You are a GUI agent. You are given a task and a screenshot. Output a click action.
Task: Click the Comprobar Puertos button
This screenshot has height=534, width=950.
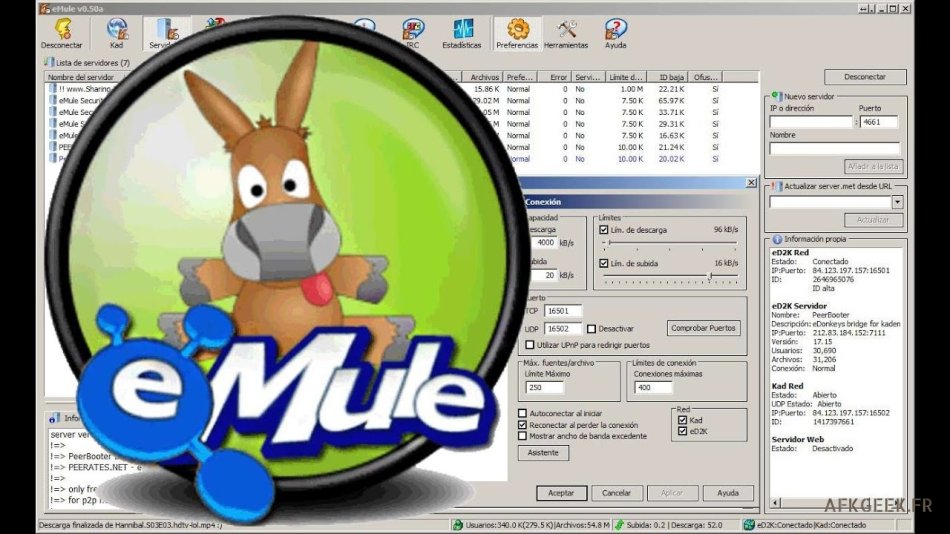click(x=703, y=328)
